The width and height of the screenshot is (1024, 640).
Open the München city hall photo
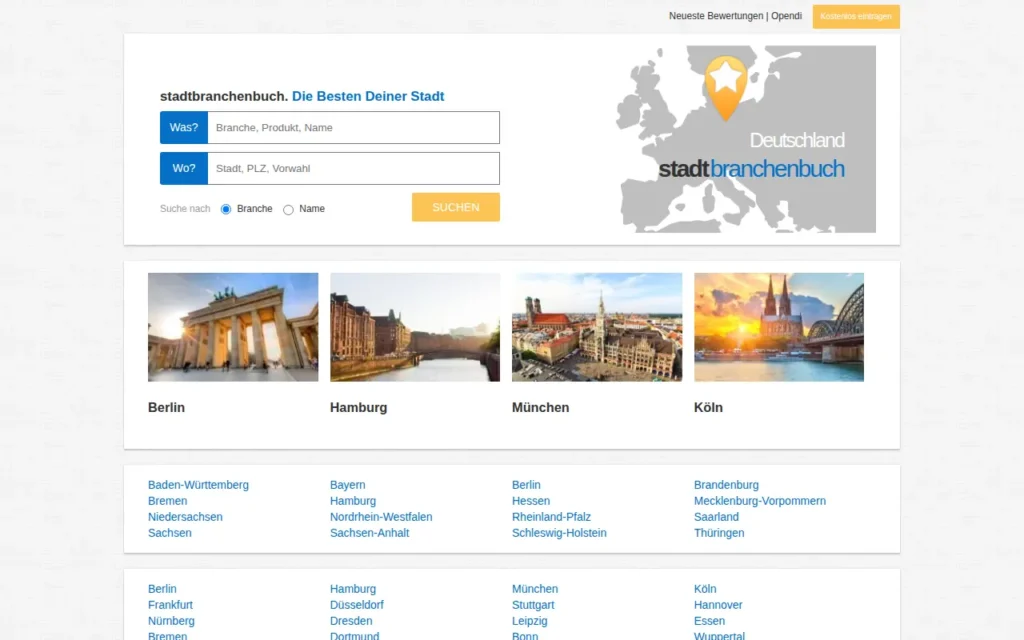[597, 327]
